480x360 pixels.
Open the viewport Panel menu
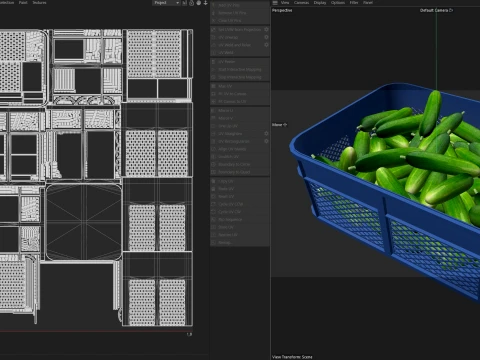(x=368, y=3)
